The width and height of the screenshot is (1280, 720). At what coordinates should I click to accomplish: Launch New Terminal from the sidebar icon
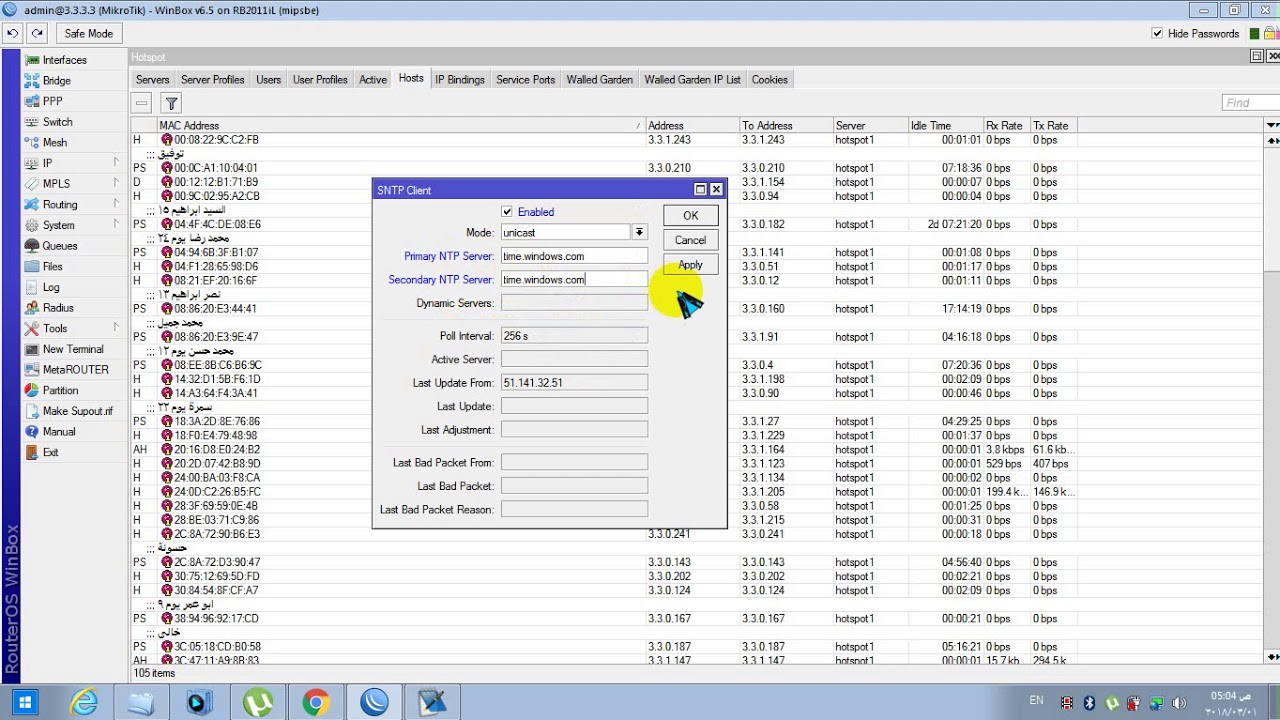coord(33,349)
